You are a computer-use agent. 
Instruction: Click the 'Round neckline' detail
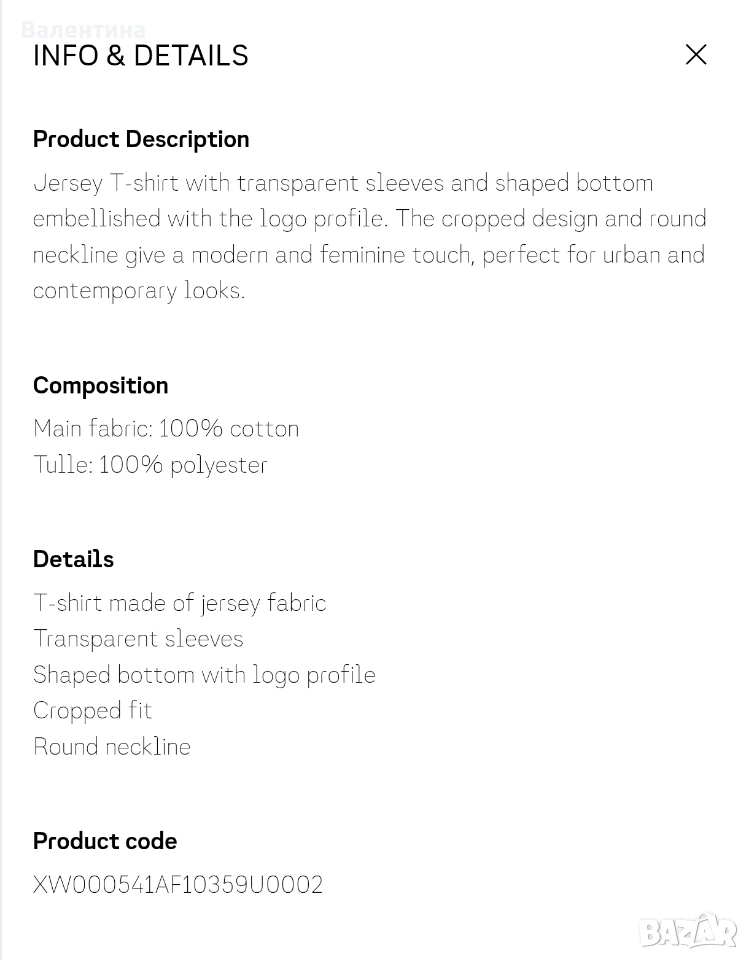(x=112, y=747)
